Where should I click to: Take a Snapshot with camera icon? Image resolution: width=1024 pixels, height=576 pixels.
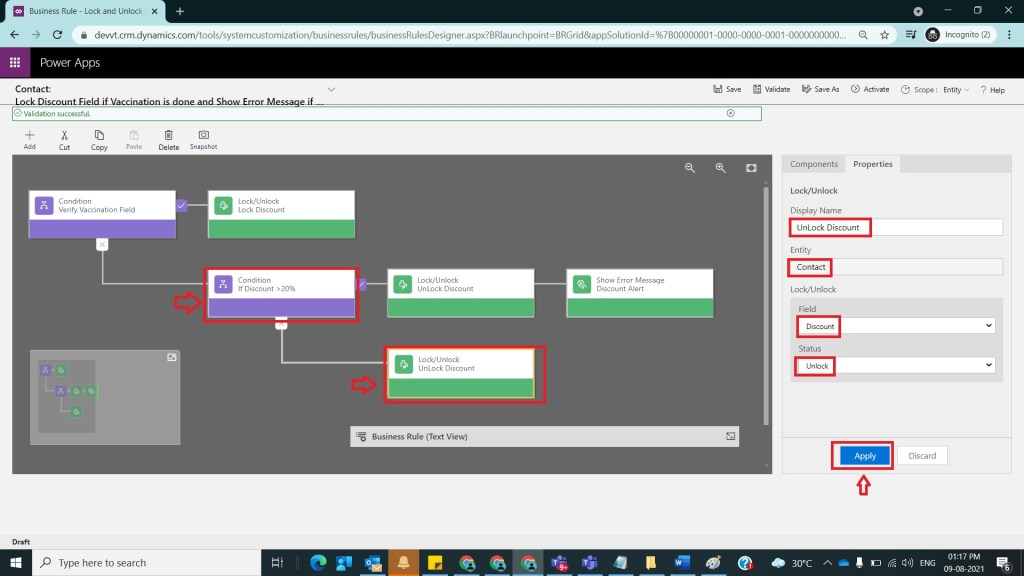point(203,136)
